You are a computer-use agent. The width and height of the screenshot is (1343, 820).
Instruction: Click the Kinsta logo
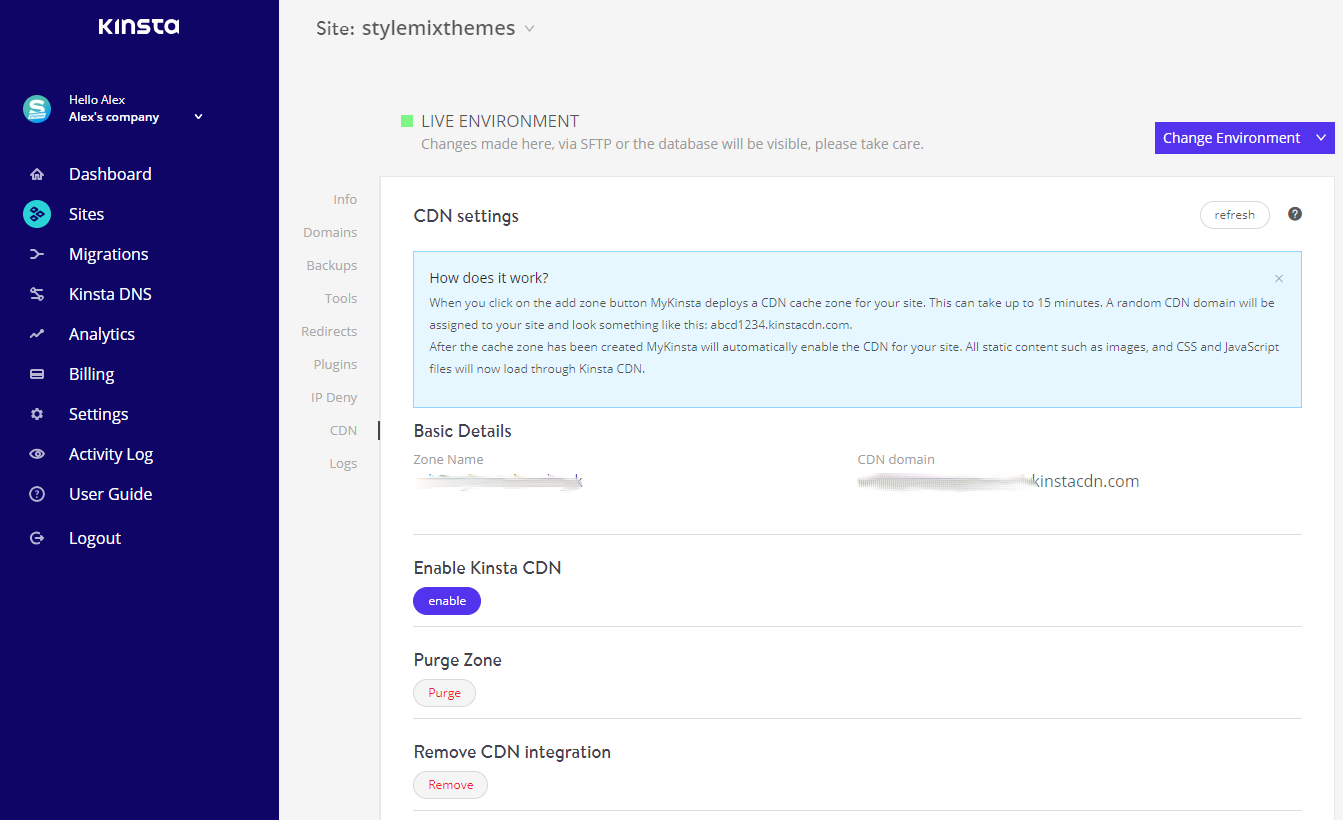(x=138, y=26)
